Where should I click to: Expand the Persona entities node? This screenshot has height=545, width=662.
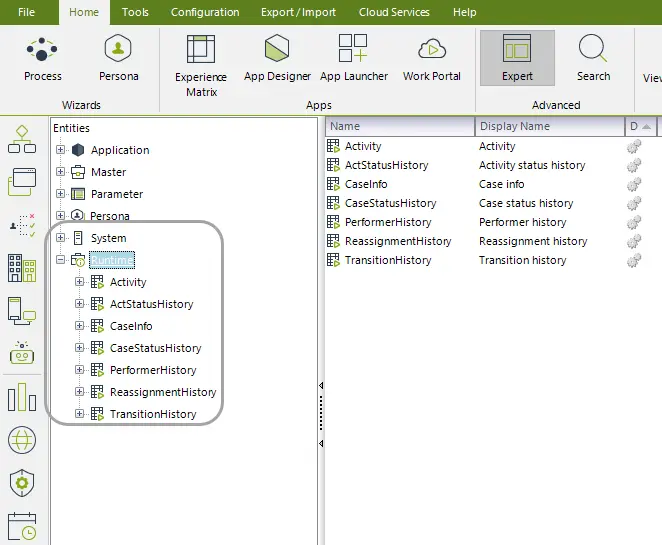tap(60, 215)
